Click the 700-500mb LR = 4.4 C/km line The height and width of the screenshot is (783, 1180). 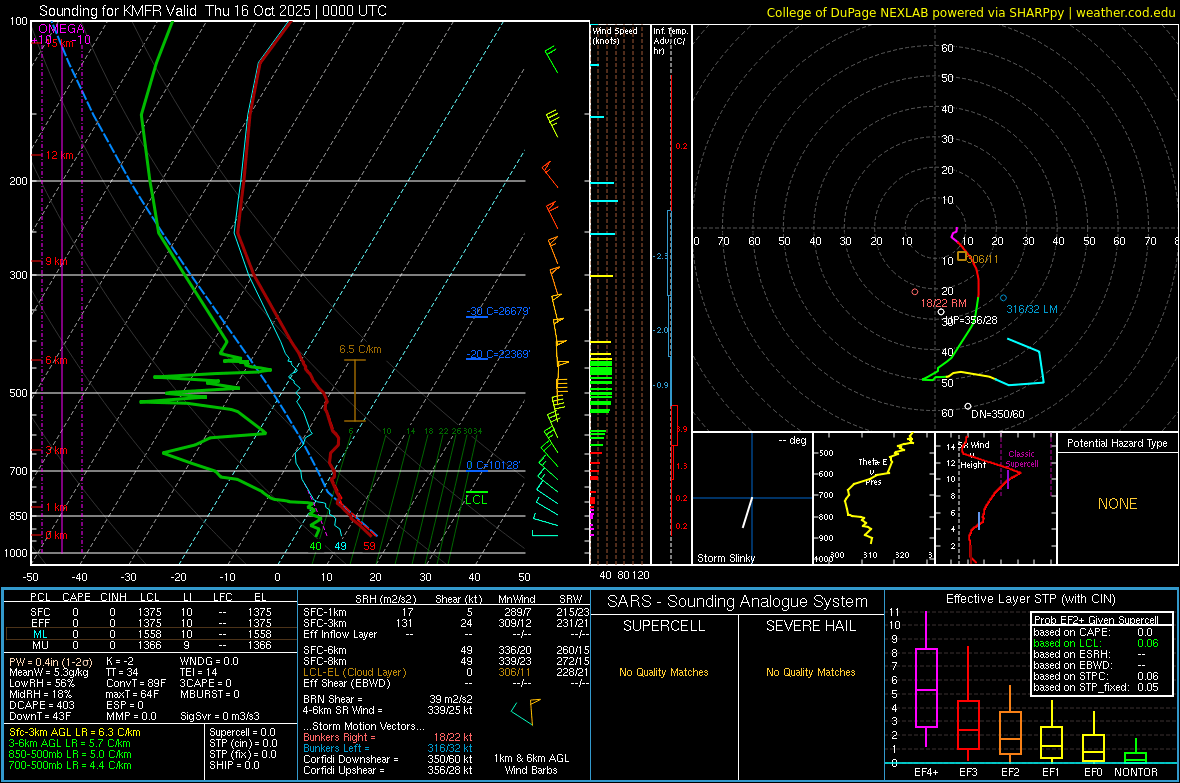click(70, 765)
